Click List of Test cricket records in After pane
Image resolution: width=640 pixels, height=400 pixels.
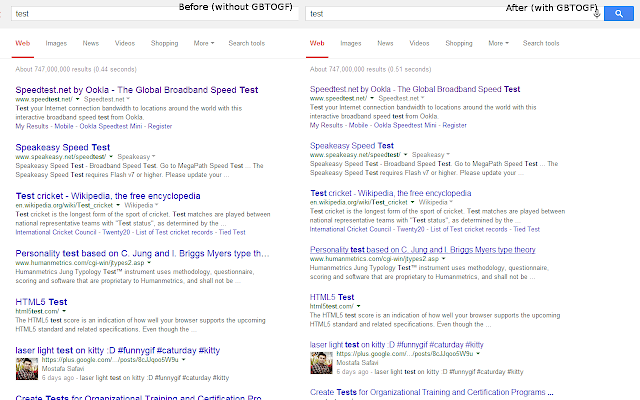pyautogui.click(x=469, y=229)
